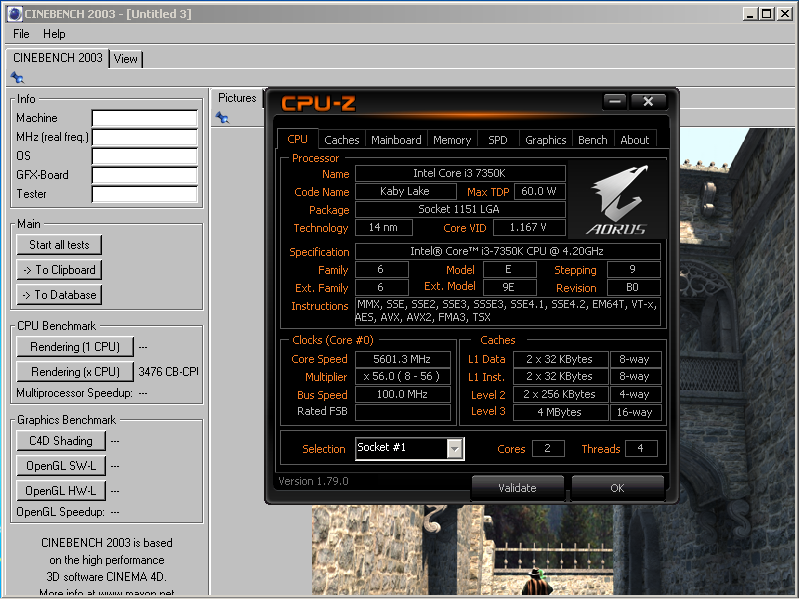Click the Intel Core i3 7350K name field
This screenshot has height=599, width=799.
pyautogui.click(x=460, y=173)
